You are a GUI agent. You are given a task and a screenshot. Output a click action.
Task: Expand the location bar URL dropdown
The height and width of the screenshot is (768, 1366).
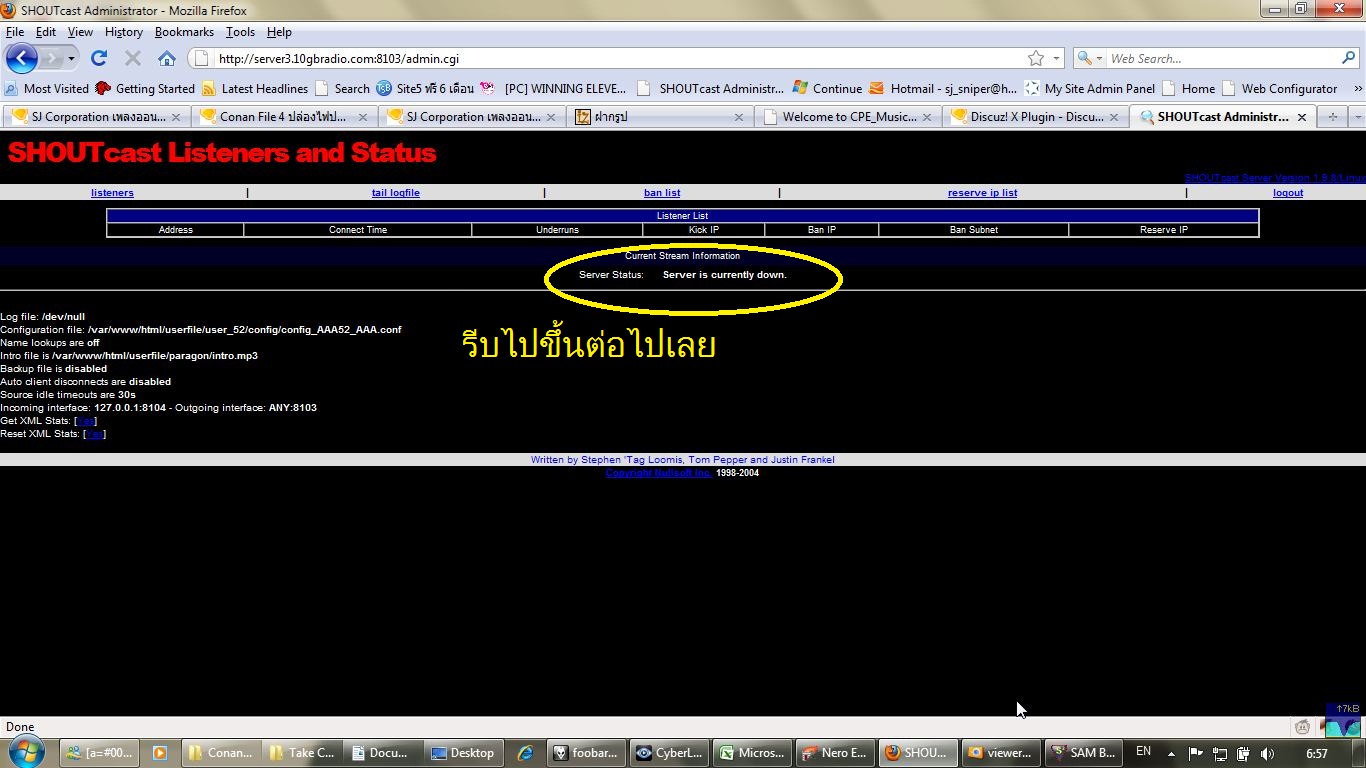(1056, 58)
